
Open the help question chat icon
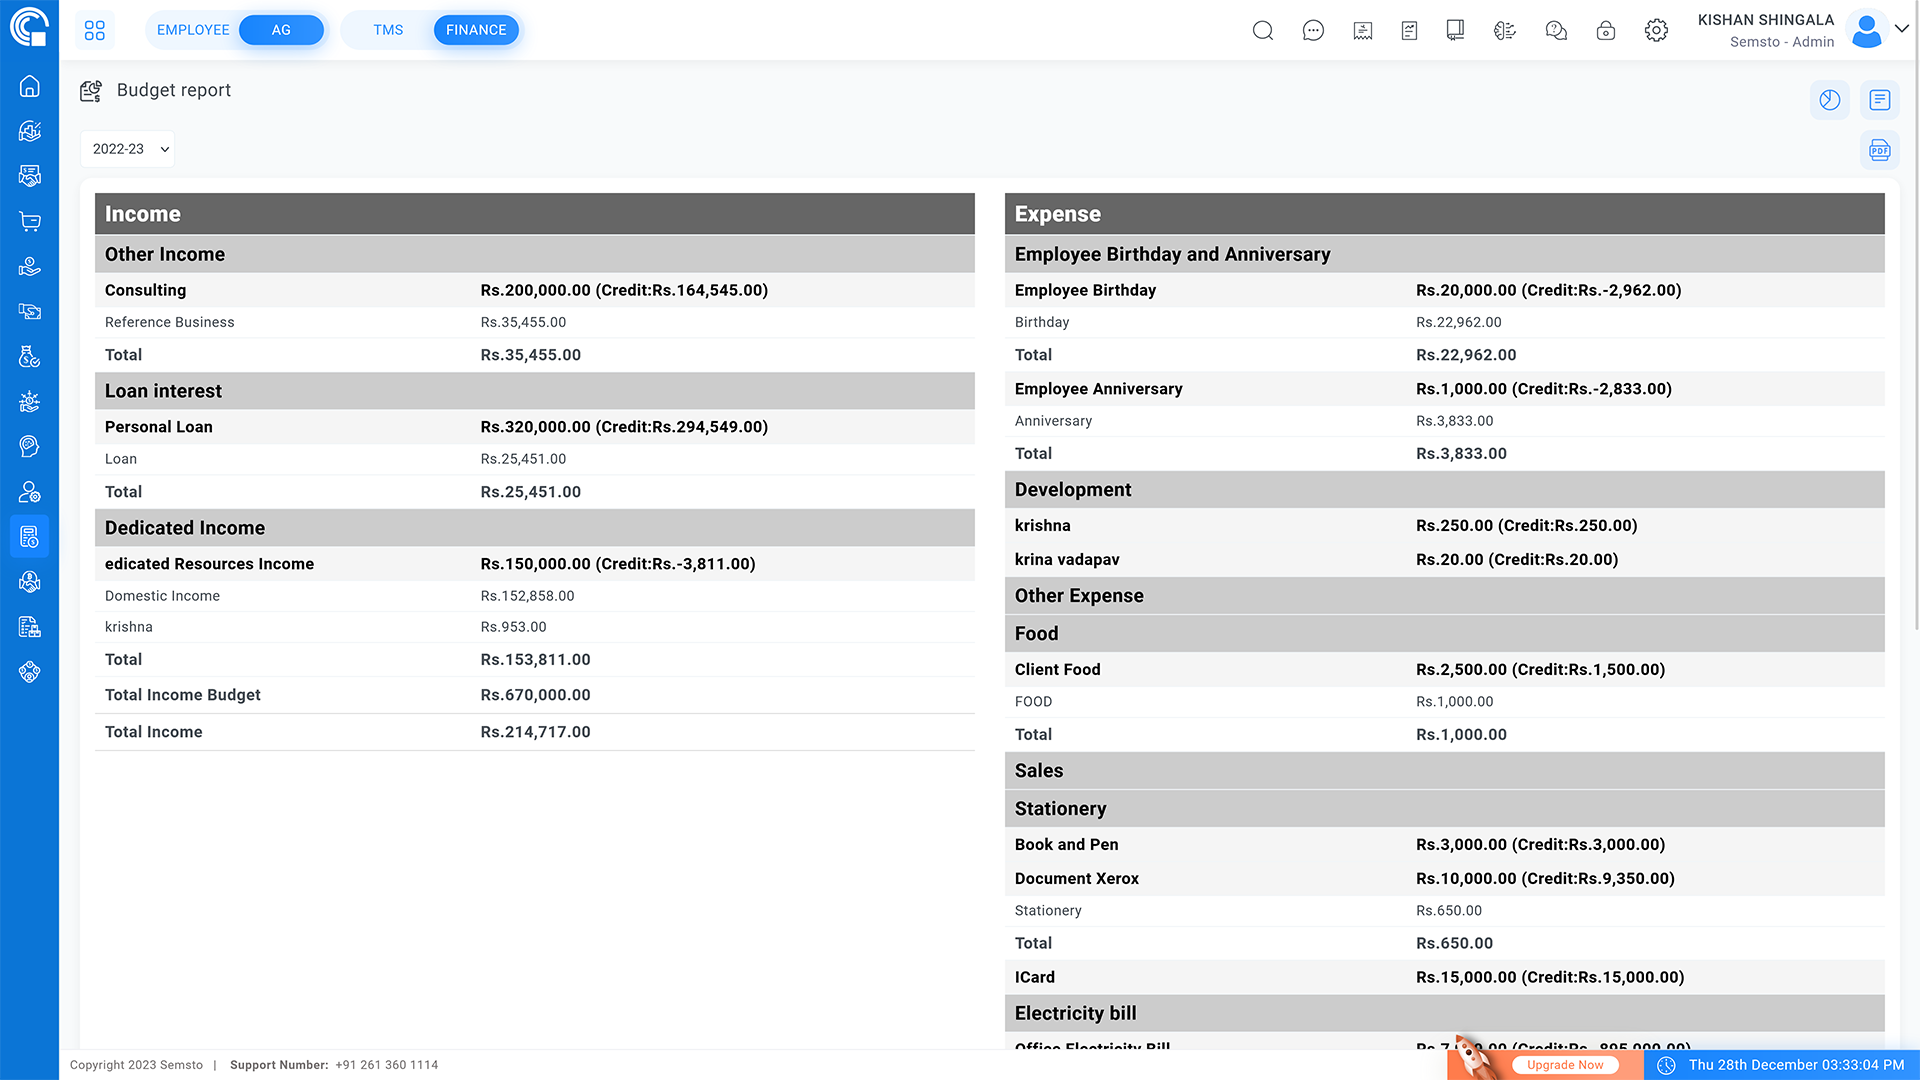pos(1556,30)
